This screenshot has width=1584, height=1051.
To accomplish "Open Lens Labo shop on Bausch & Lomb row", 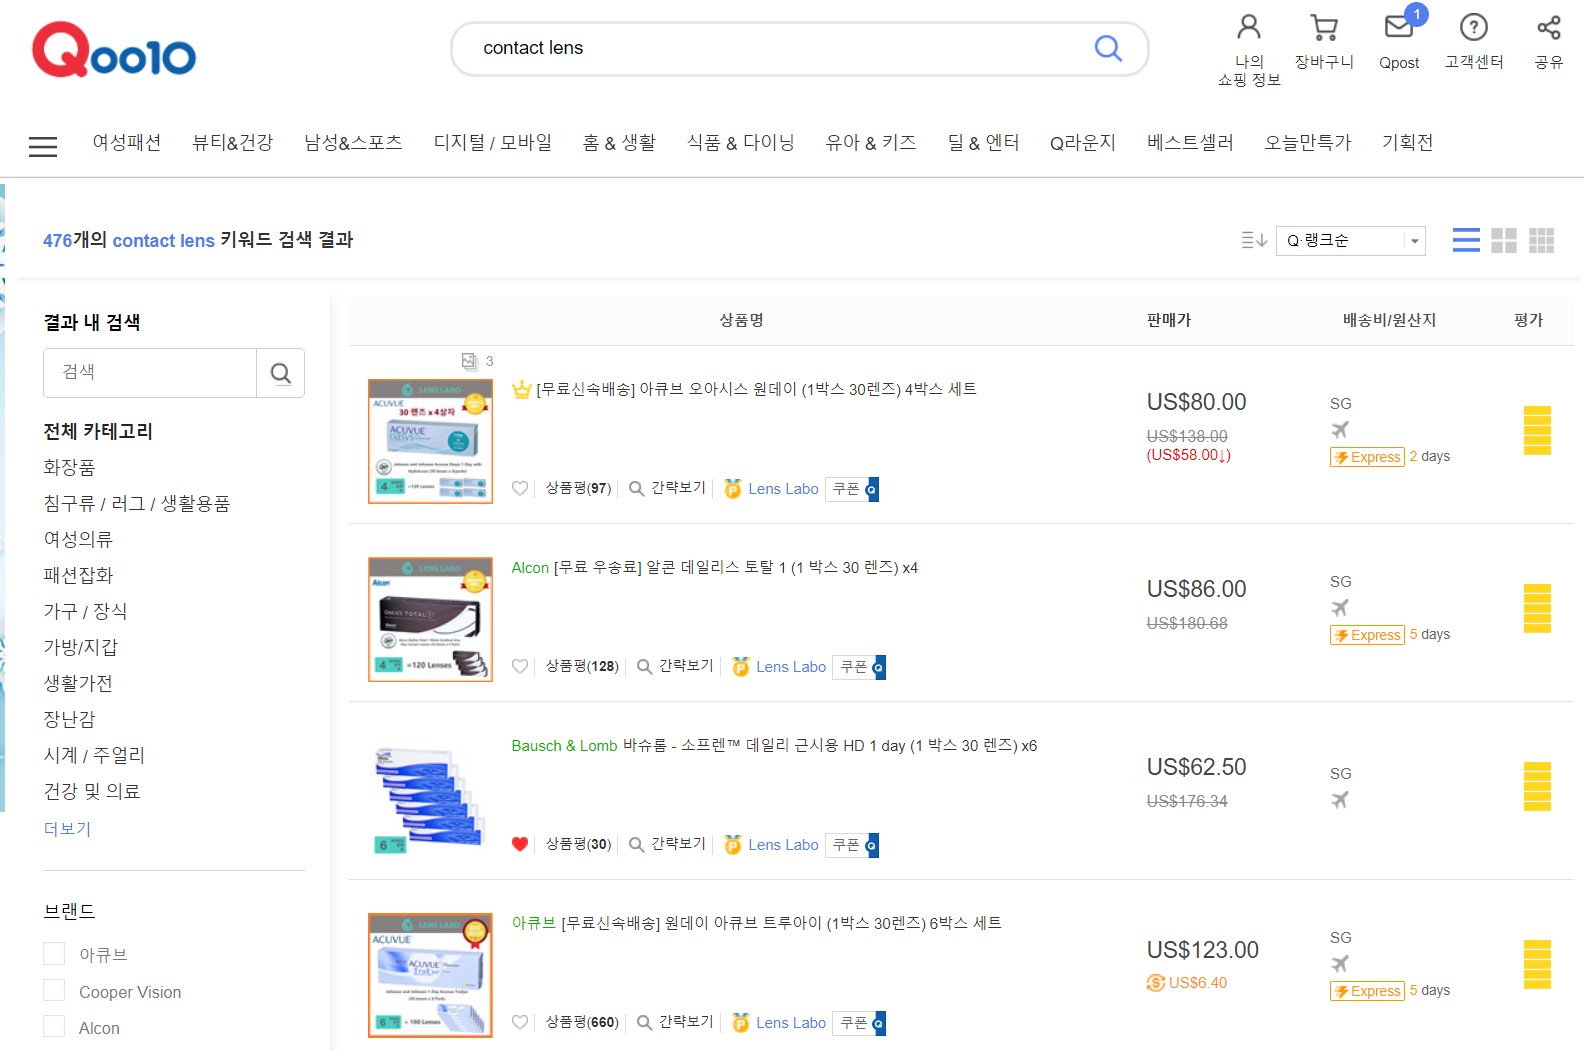I will (x=783, y=845).
